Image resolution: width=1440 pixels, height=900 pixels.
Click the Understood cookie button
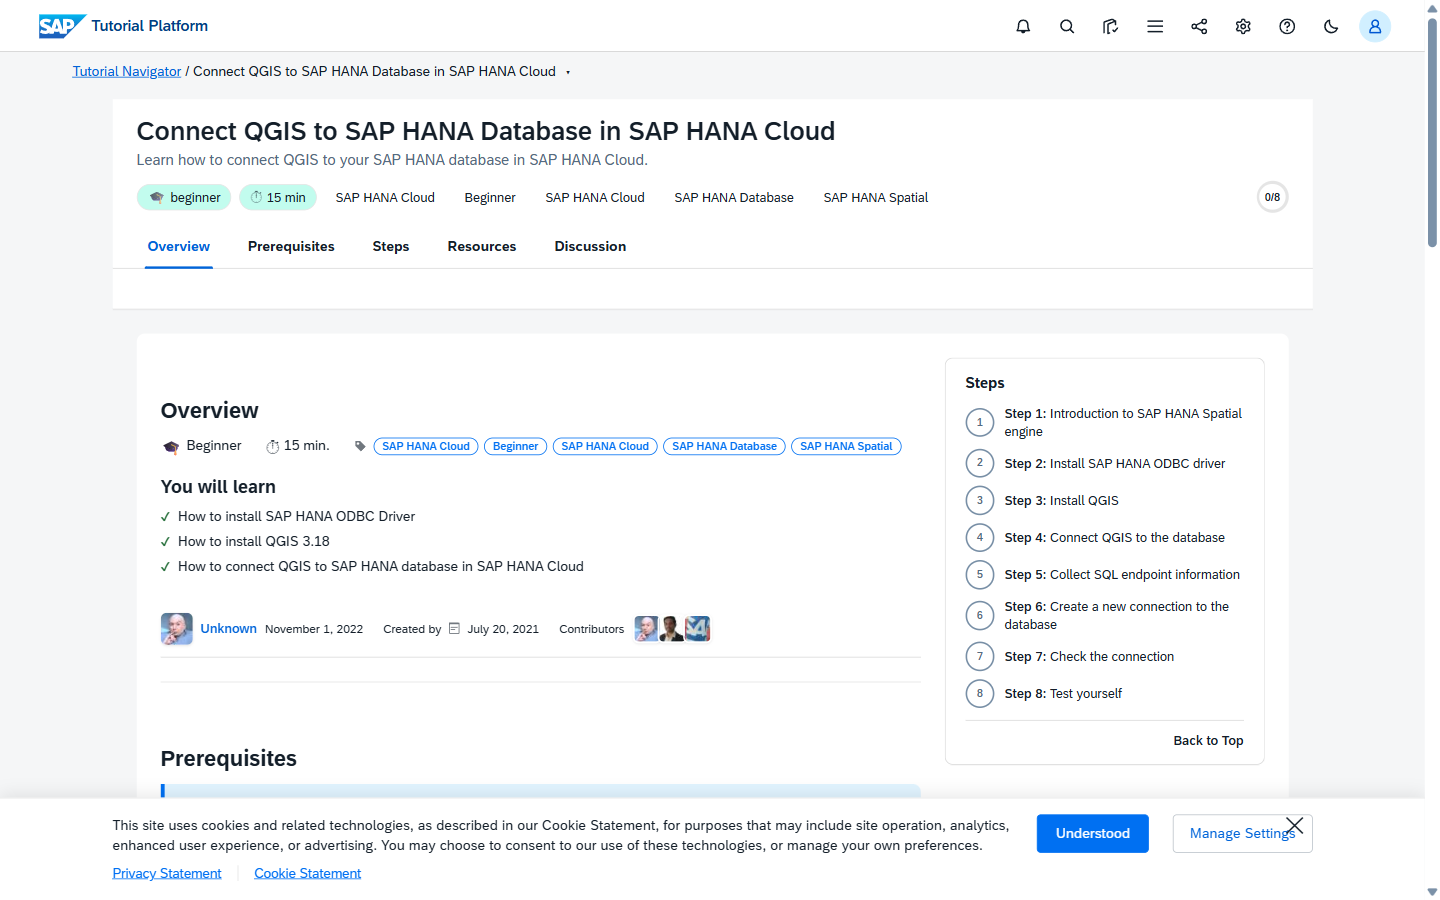point(1093,833)
